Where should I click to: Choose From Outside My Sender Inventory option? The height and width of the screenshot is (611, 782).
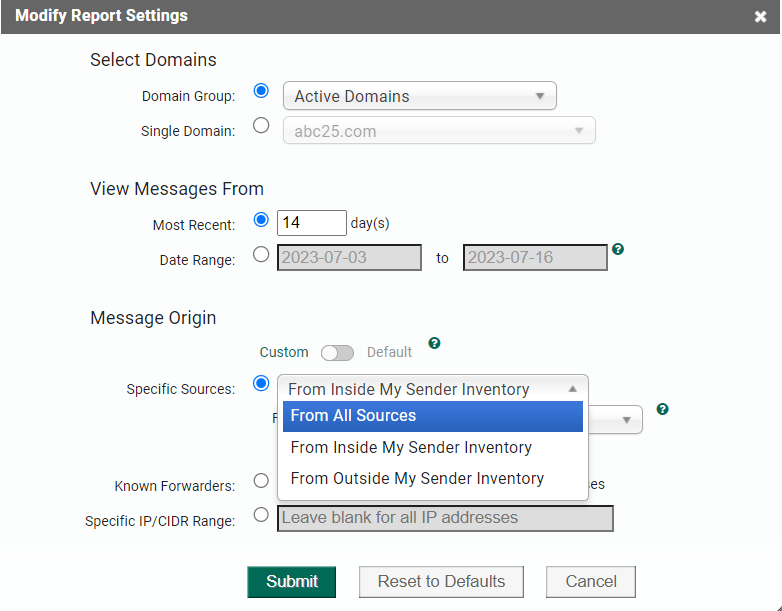(432, 478)
